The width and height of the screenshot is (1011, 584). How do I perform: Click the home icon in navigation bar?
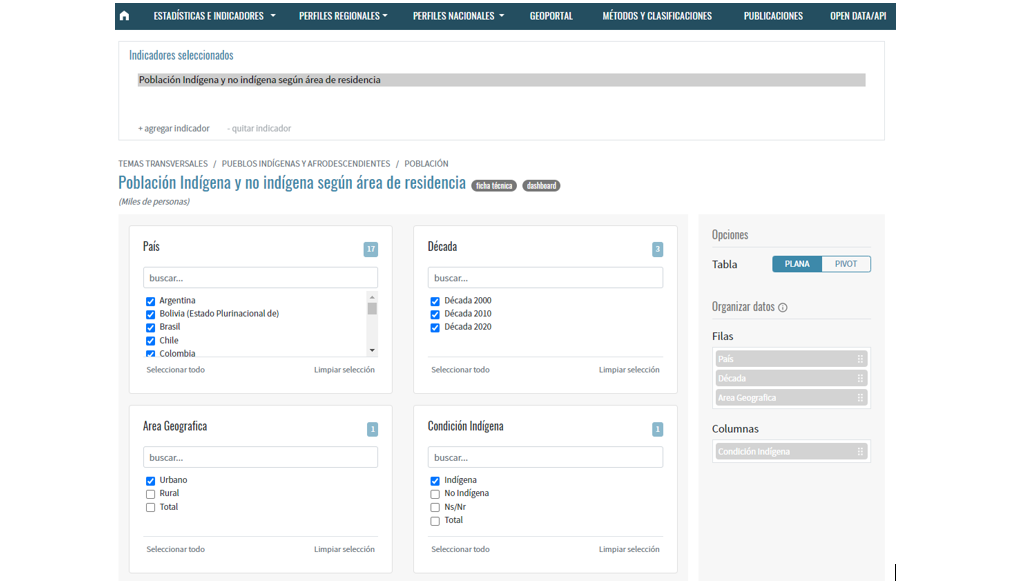(124, 16)
